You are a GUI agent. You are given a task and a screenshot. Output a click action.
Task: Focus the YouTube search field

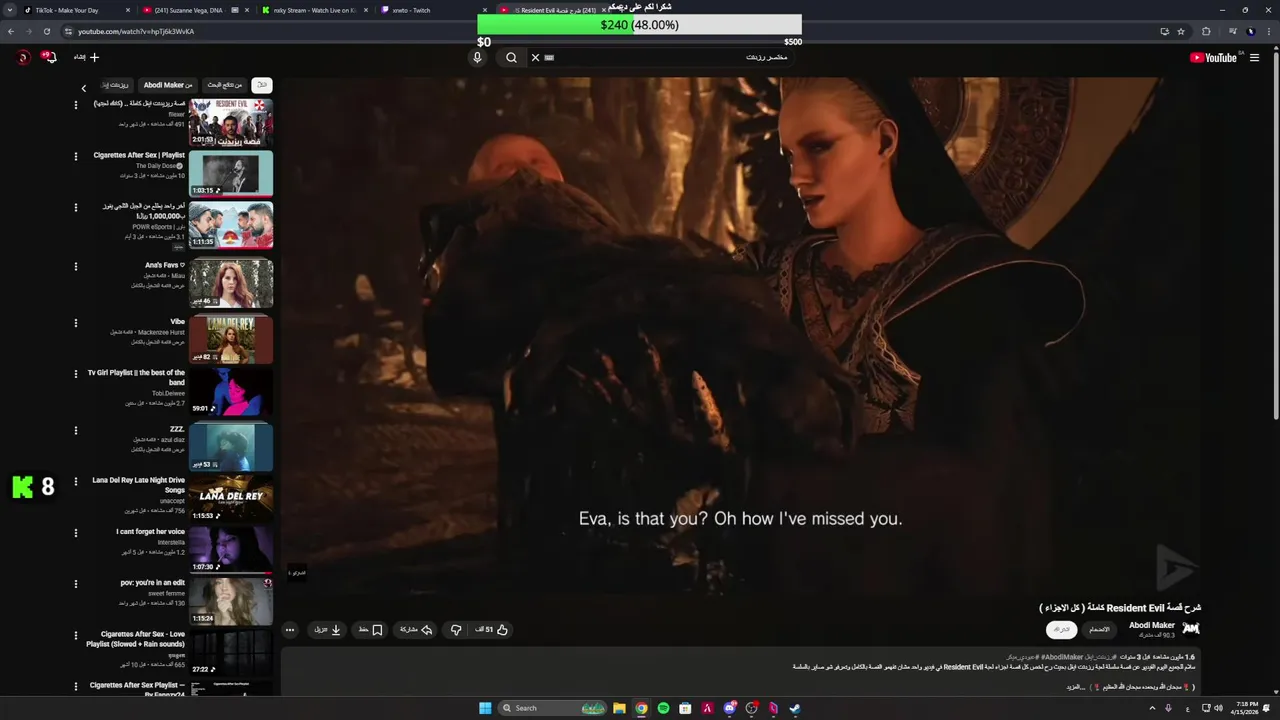pyautogui.click(x=670, y=58)
